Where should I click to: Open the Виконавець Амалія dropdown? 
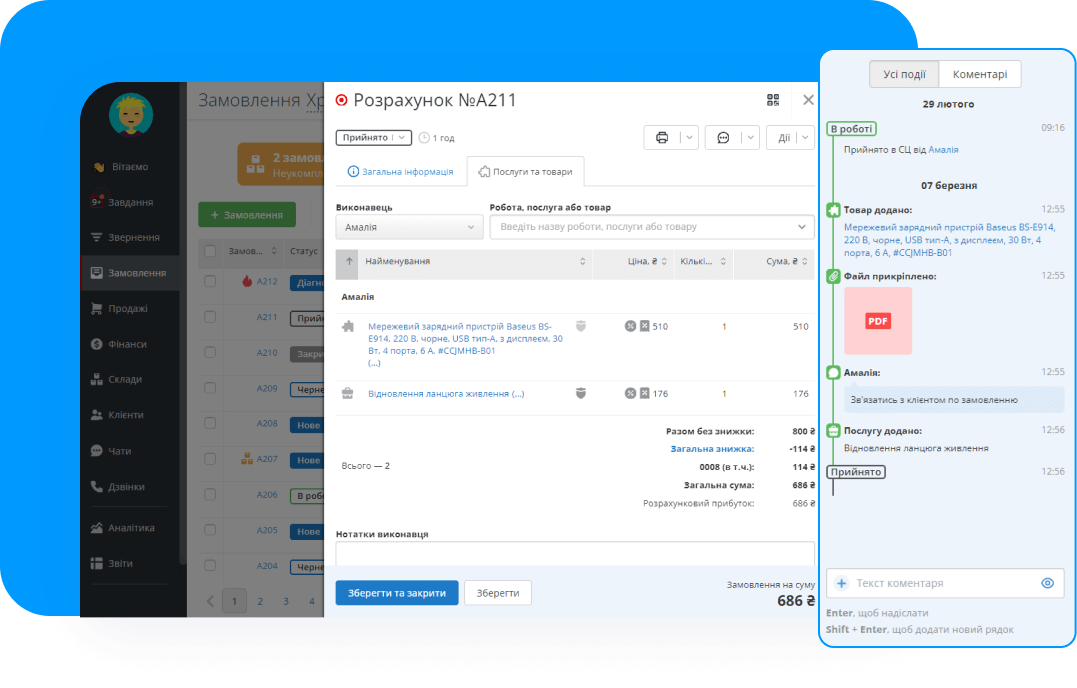[x=409, y=228]
